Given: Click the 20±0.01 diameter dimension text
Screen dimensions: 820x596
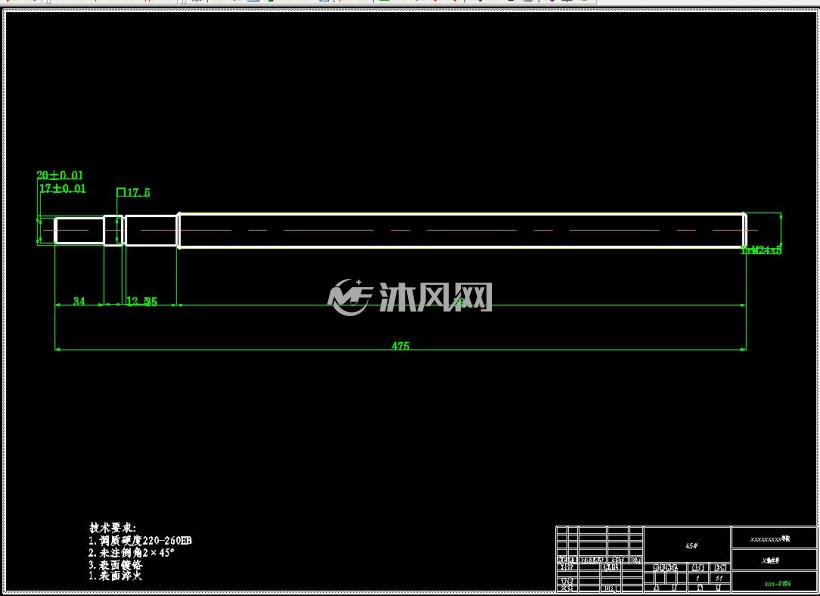Looking at the screenshot, I should tap(60, 175).
